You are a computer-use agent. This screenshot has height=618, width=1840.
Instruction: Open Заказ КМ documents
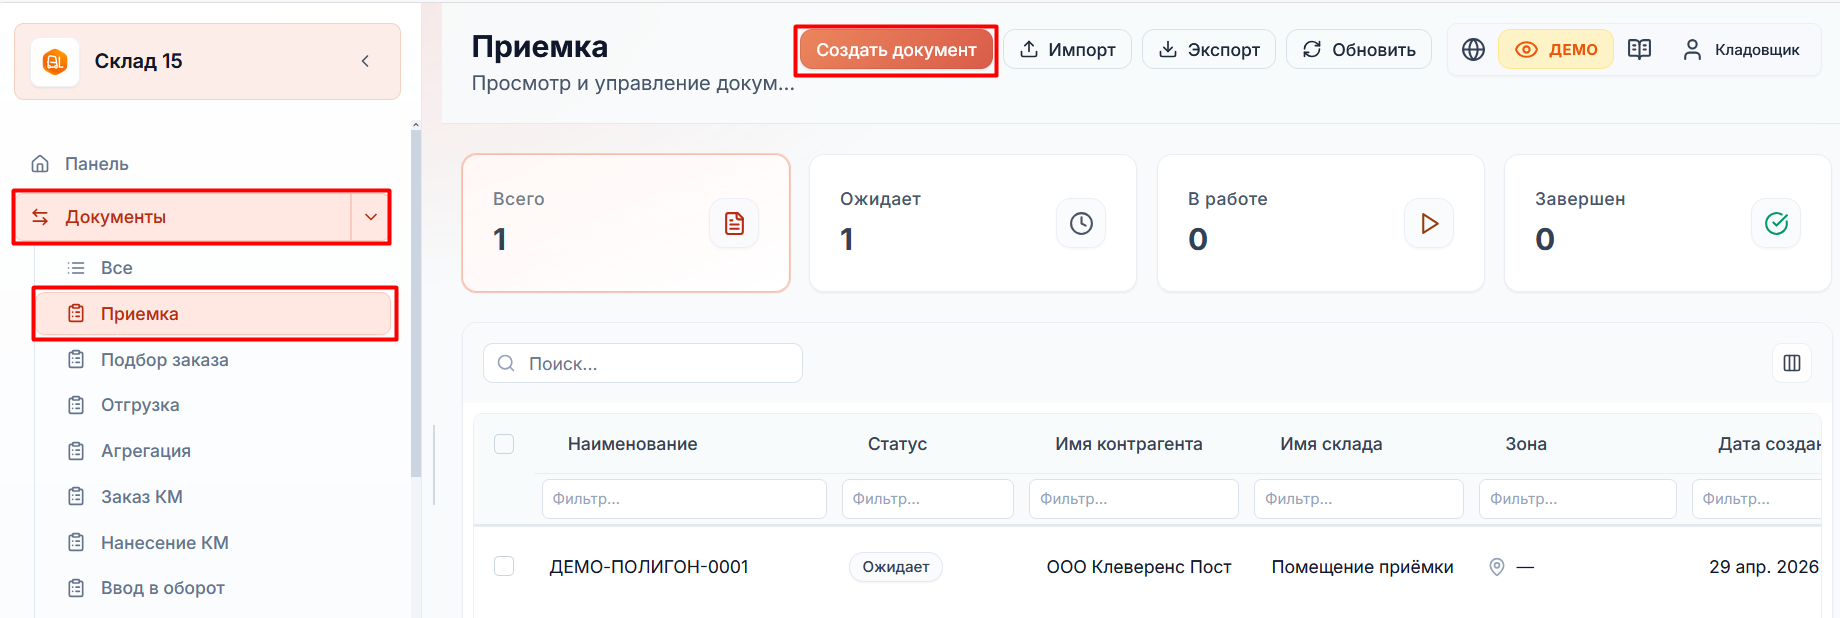pyautogui.click(x=142, y=497)
